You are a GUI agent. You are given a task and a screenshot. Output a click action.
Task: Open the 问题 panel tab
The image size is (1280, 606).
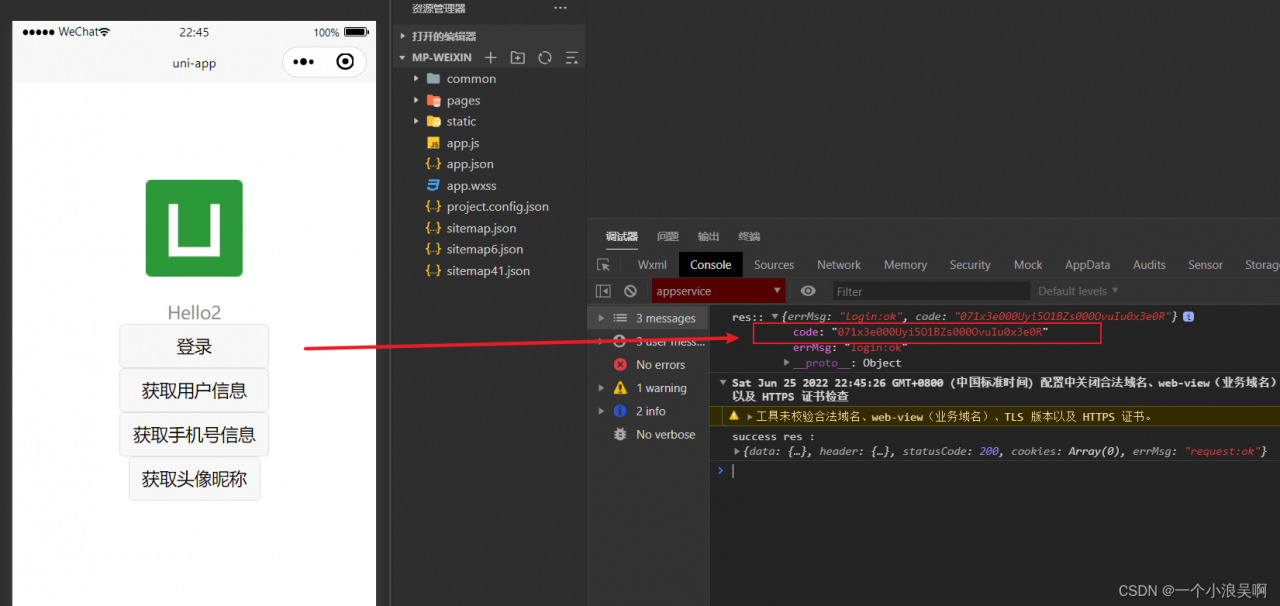click(x=668, y=237)
